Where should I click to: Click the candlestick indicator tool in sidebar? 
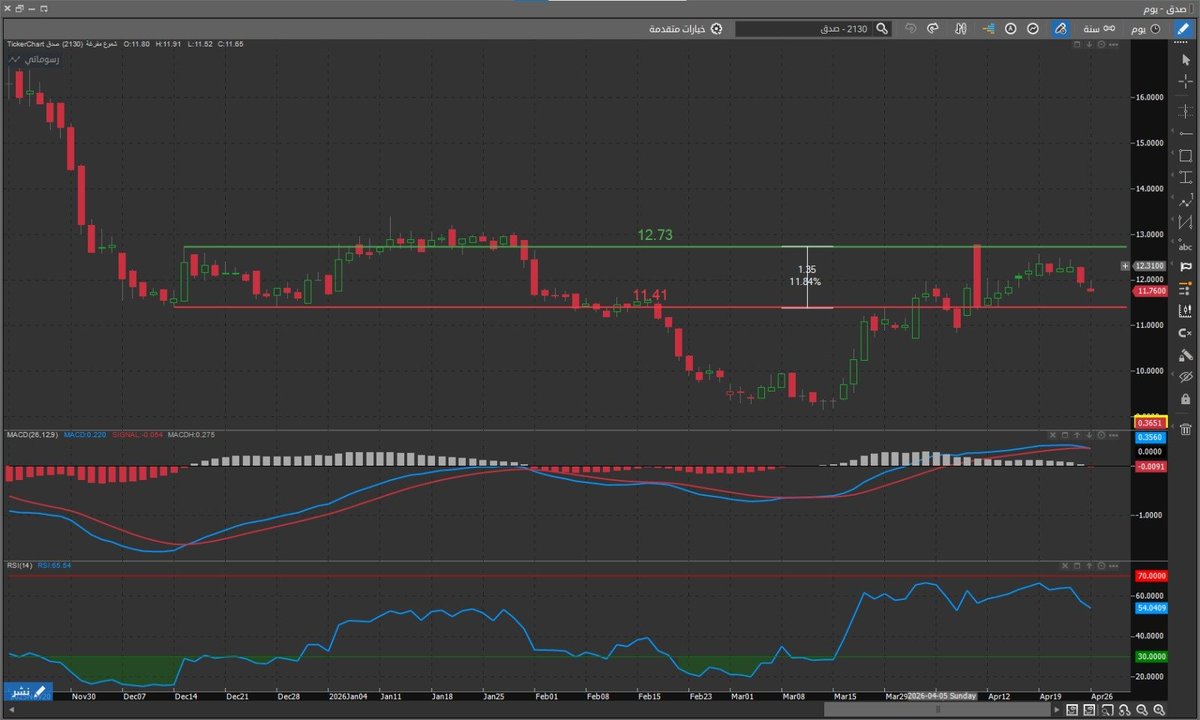click(1185, 311)
